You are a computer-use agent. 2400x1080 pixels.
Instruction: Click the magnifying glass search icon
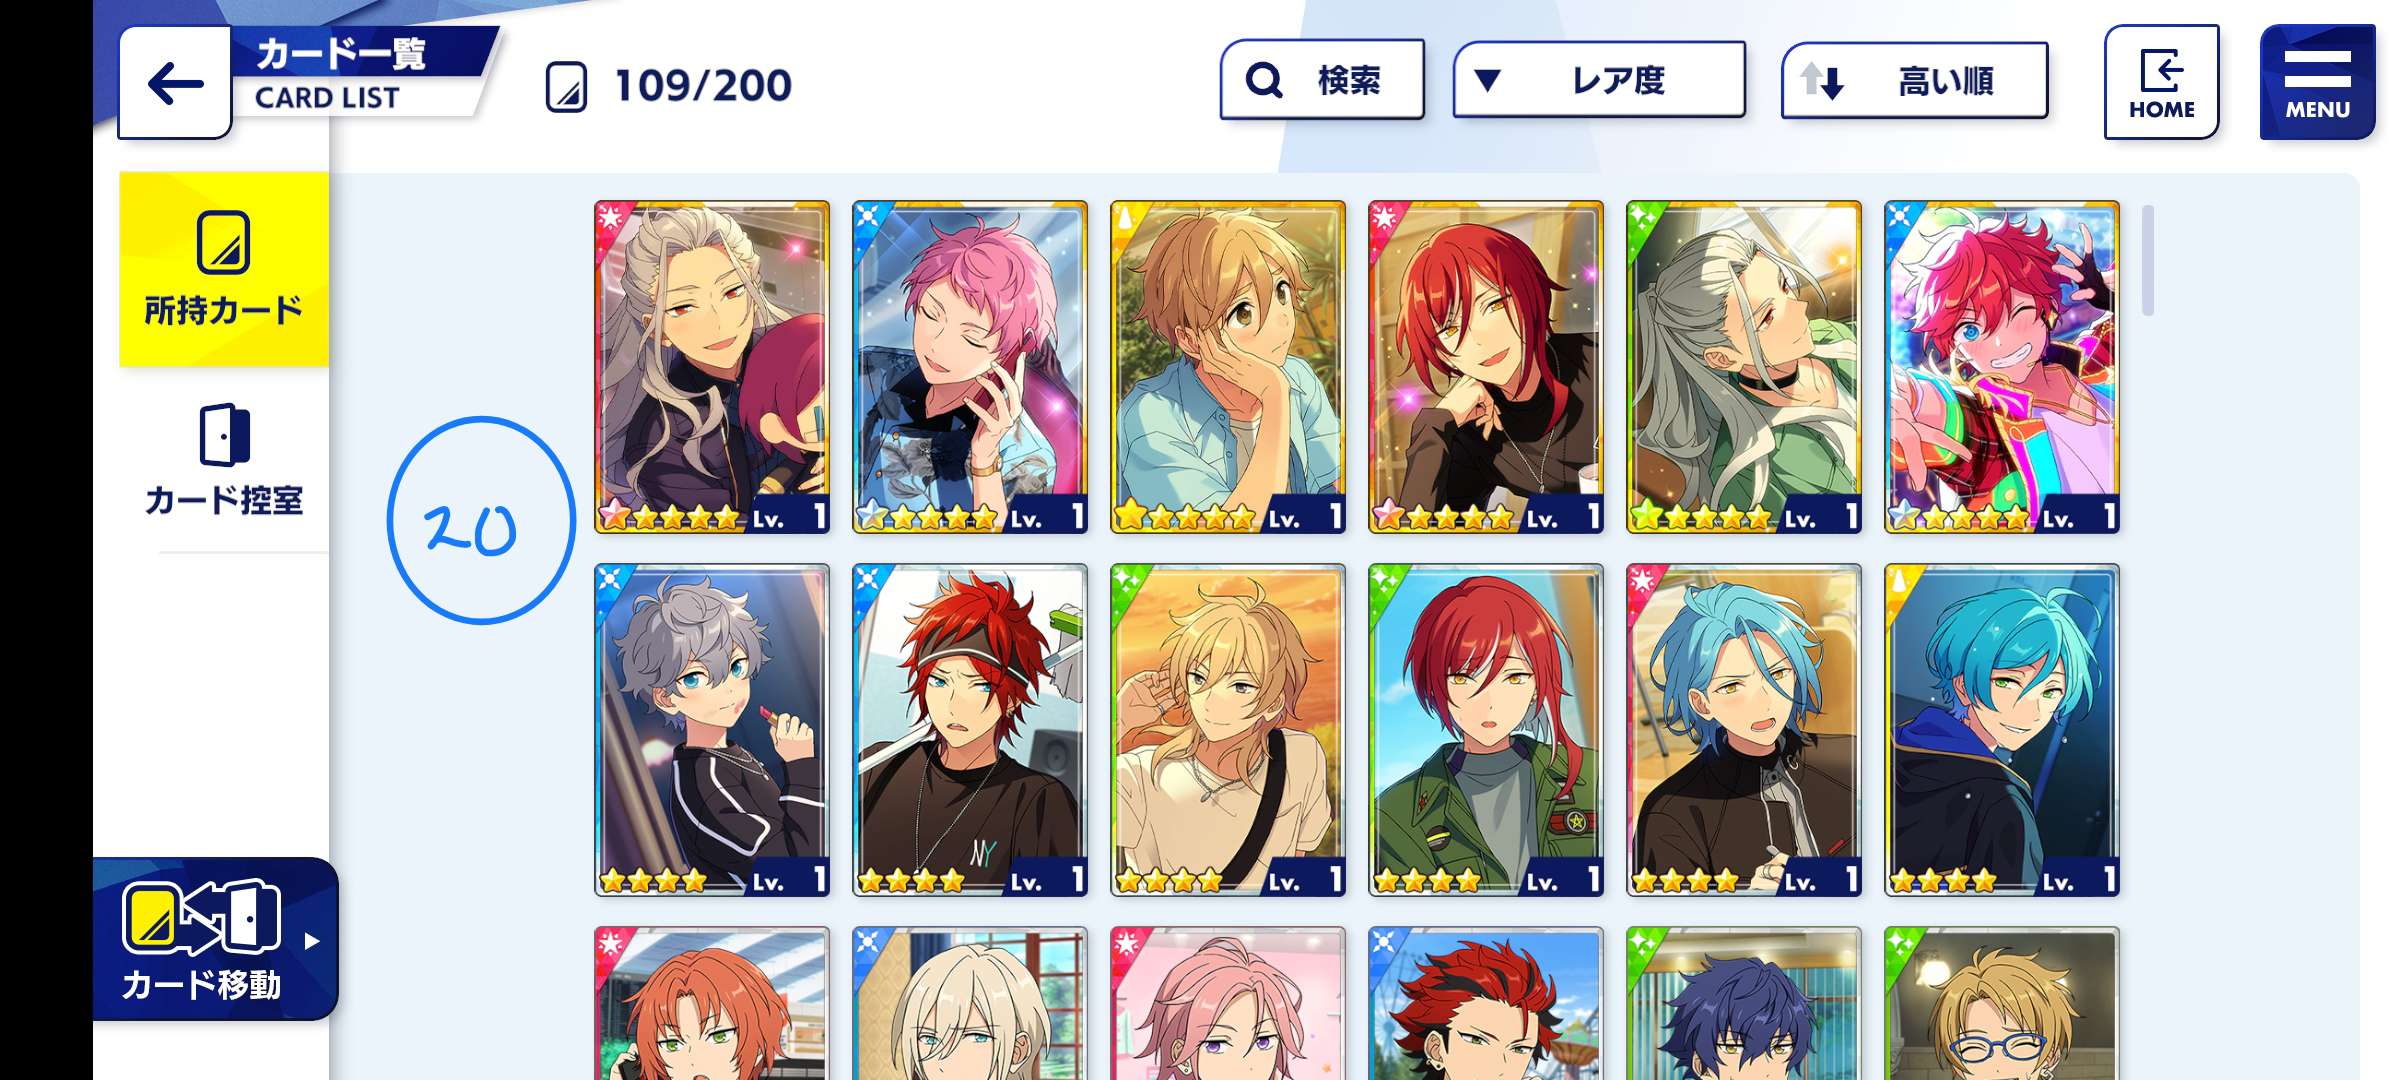click(x=1264, y=80)
